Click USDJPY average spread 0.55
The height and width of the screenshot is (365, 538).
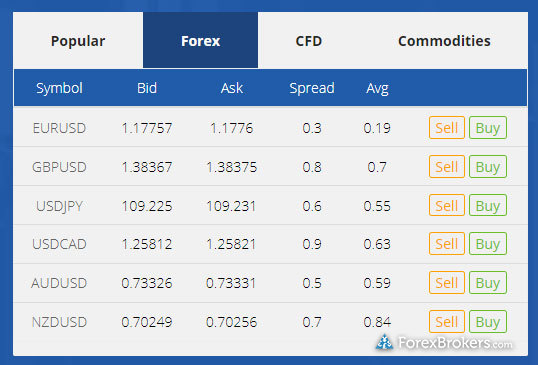[x=377, y=206]
